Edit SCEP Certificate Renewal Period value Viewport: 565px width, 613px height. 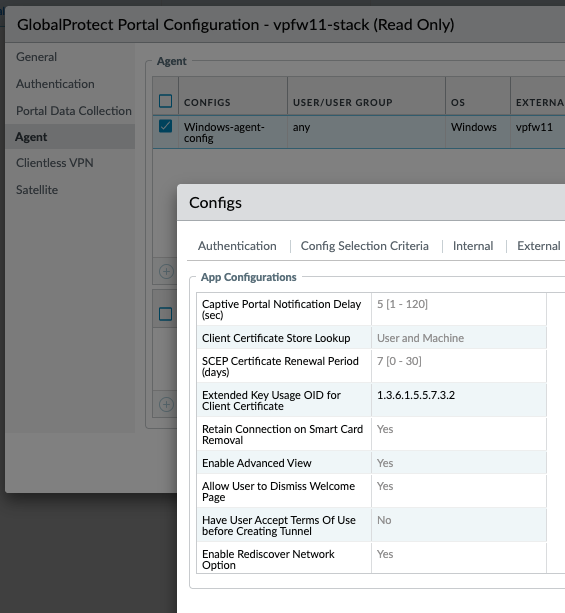pyautogui.click(x=459, y=366)
